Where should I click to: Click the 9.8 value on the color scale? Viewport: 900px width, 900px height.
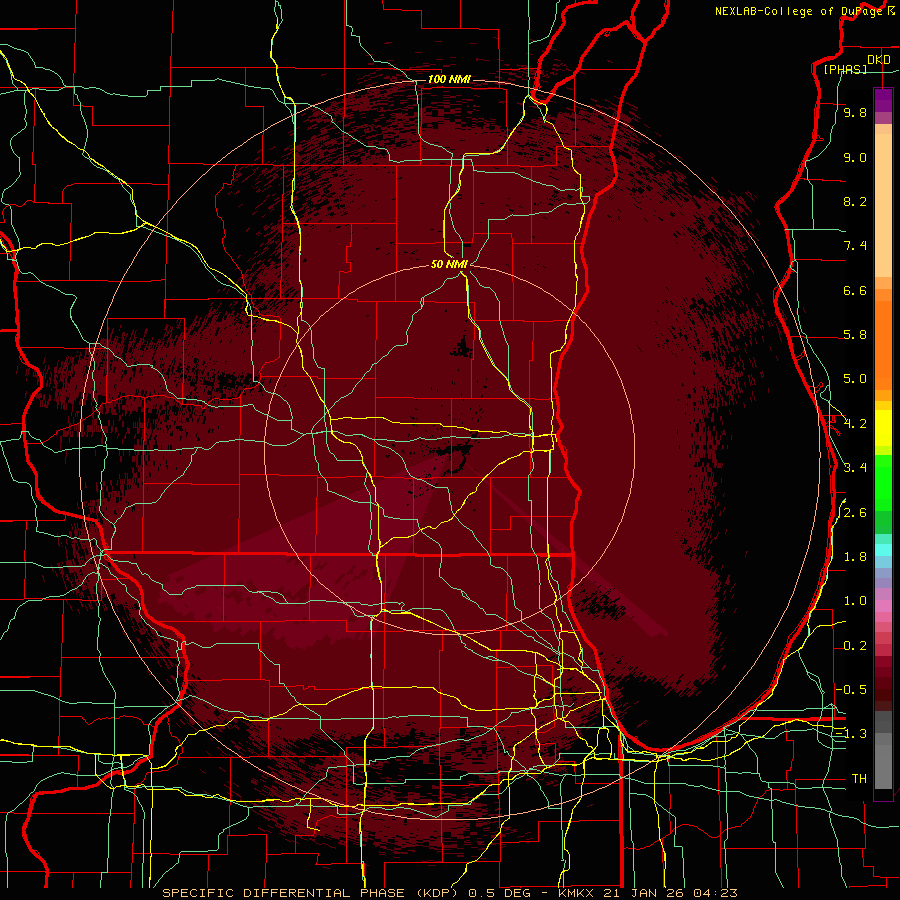[855, 112]
